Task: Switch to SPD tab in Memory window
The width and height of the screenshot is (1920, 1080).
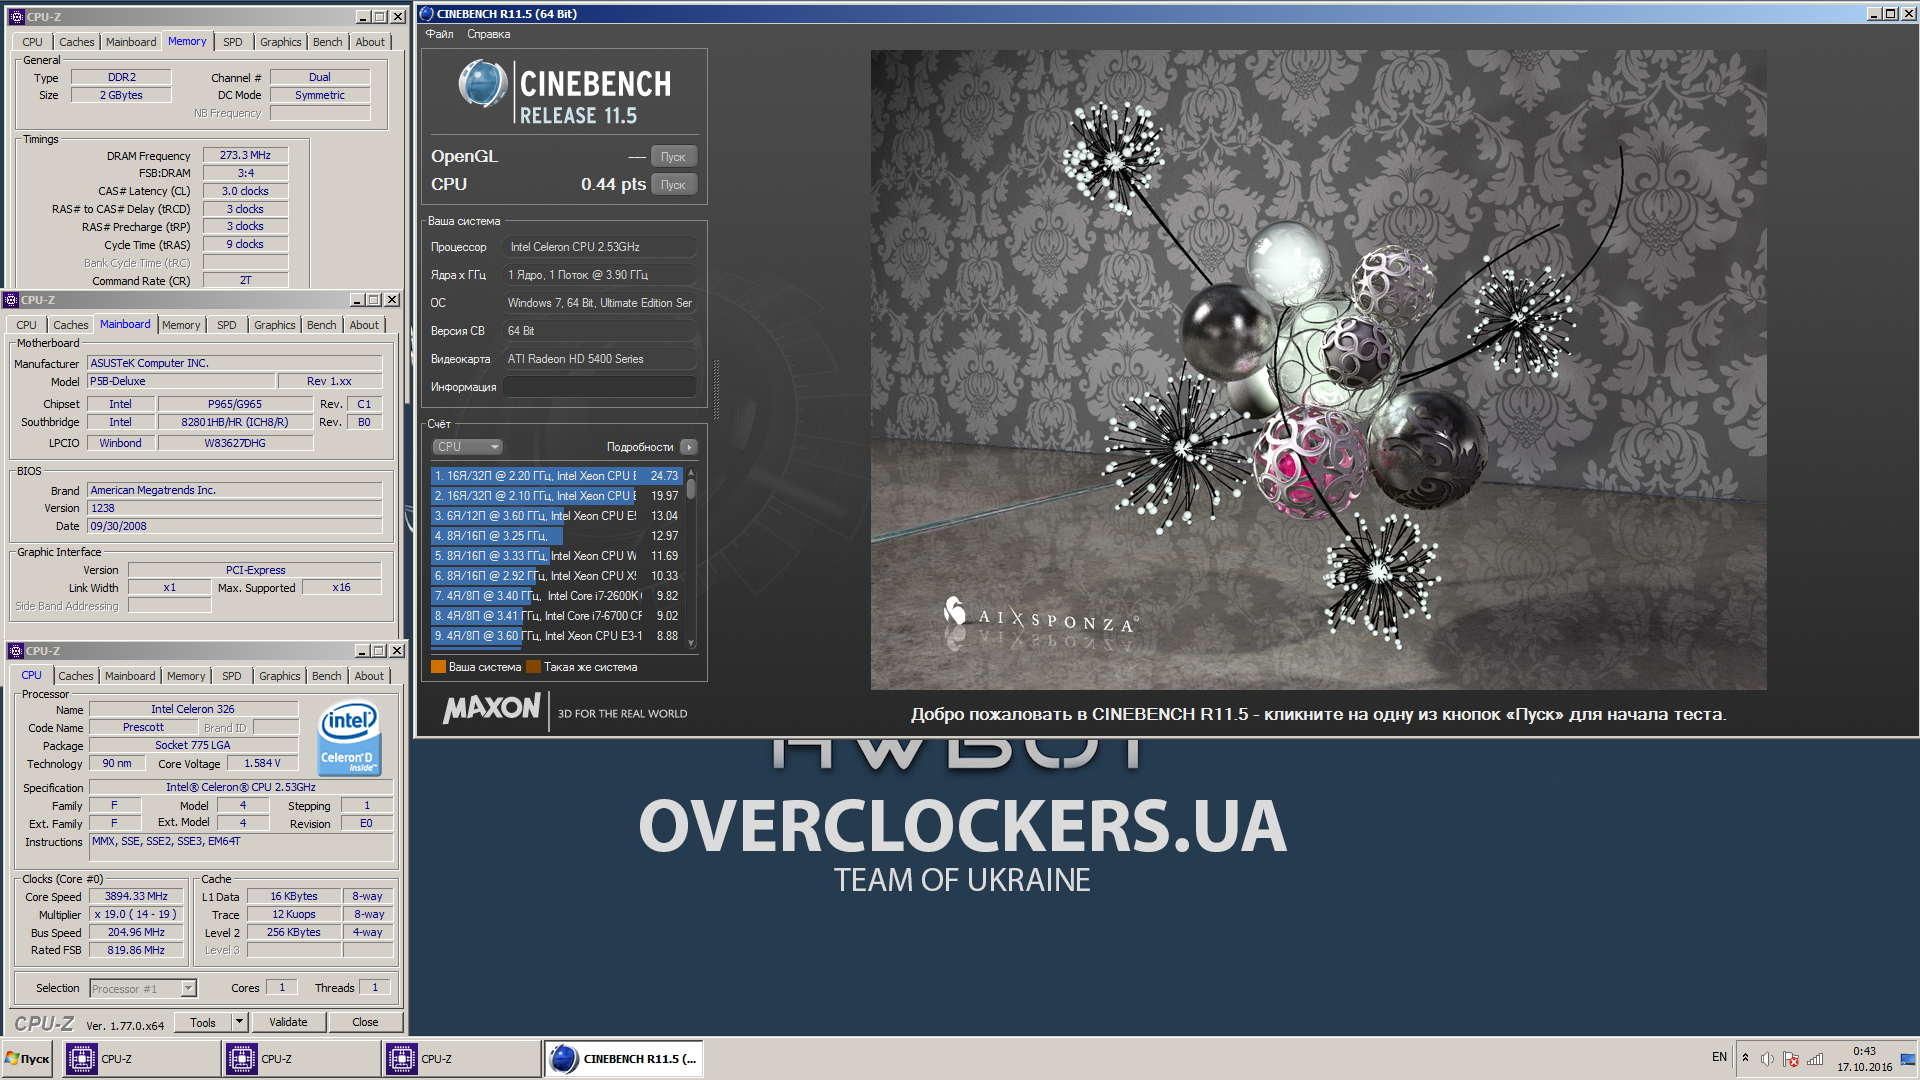Action: [x=232, y=42]
